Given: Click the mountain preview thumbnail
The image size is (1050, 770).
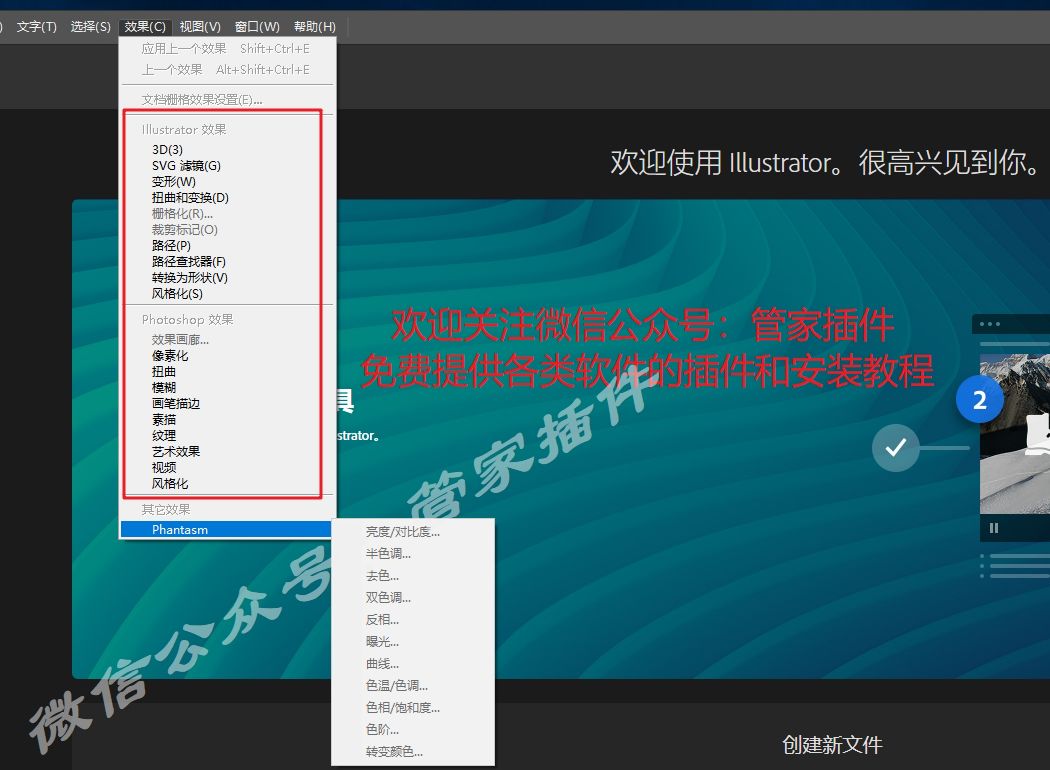Looking at the screenshot, I should click(x=1015, y=433).
